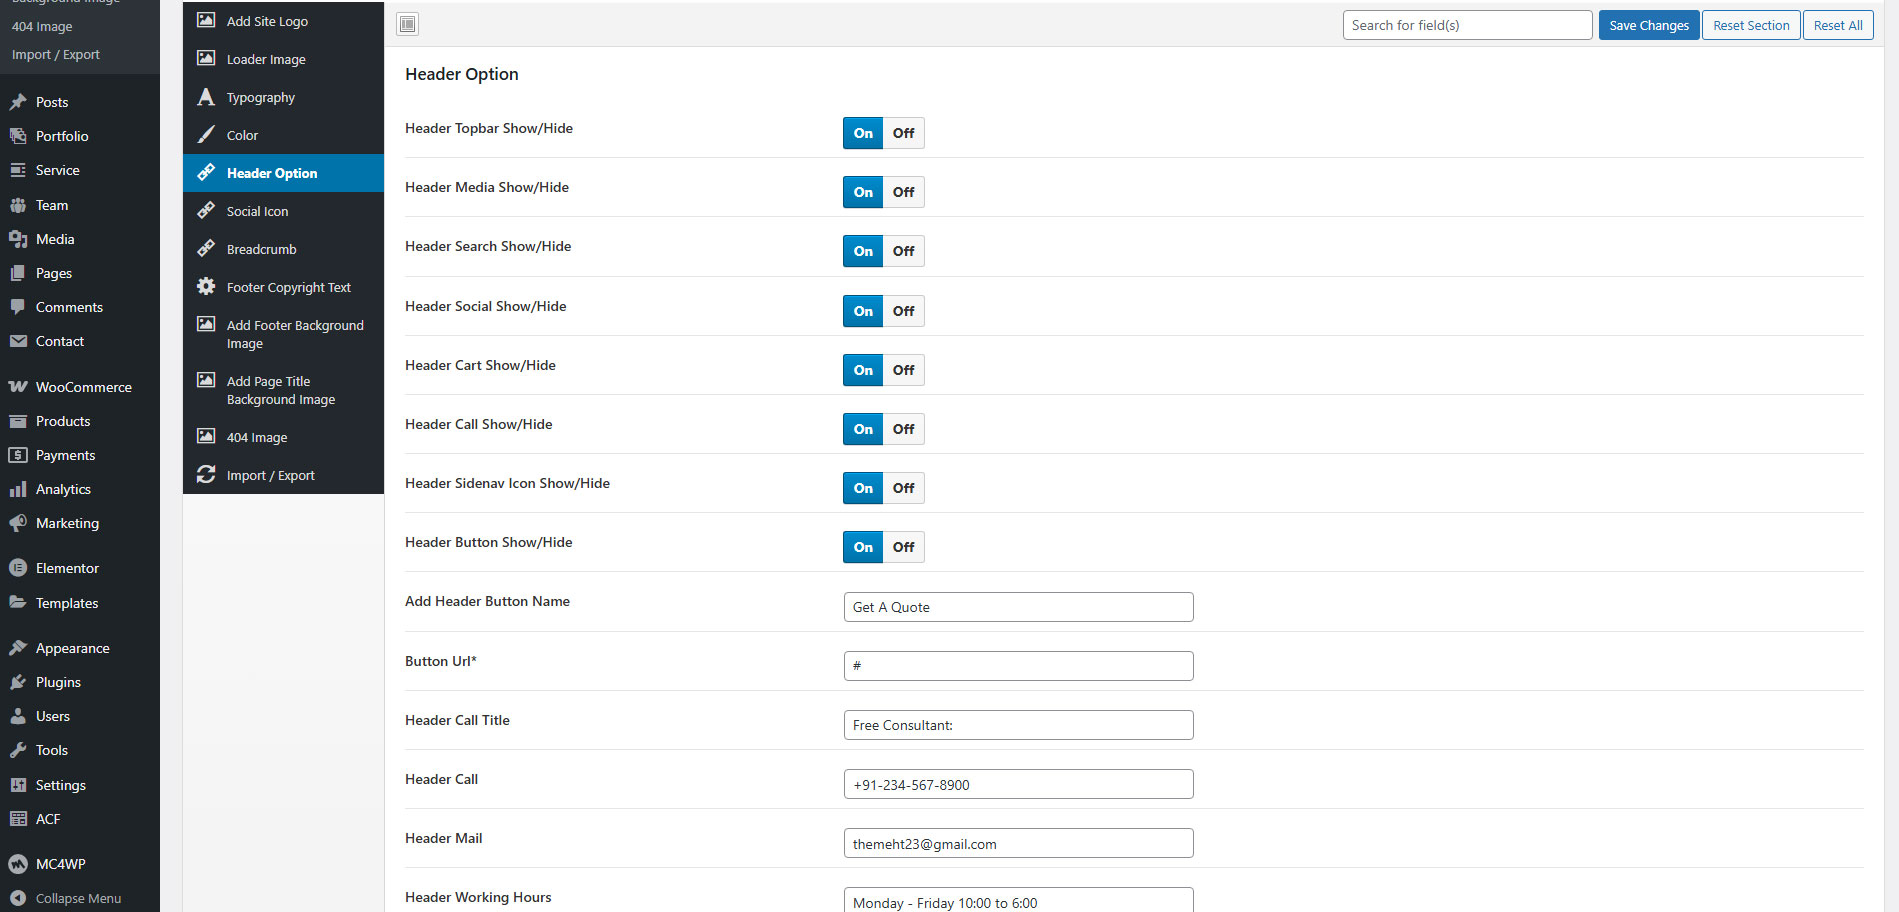This screenshot has height=912, width=1899.
Task: Open the Breadcrumb settings section
Action: [x=261, y=249]
